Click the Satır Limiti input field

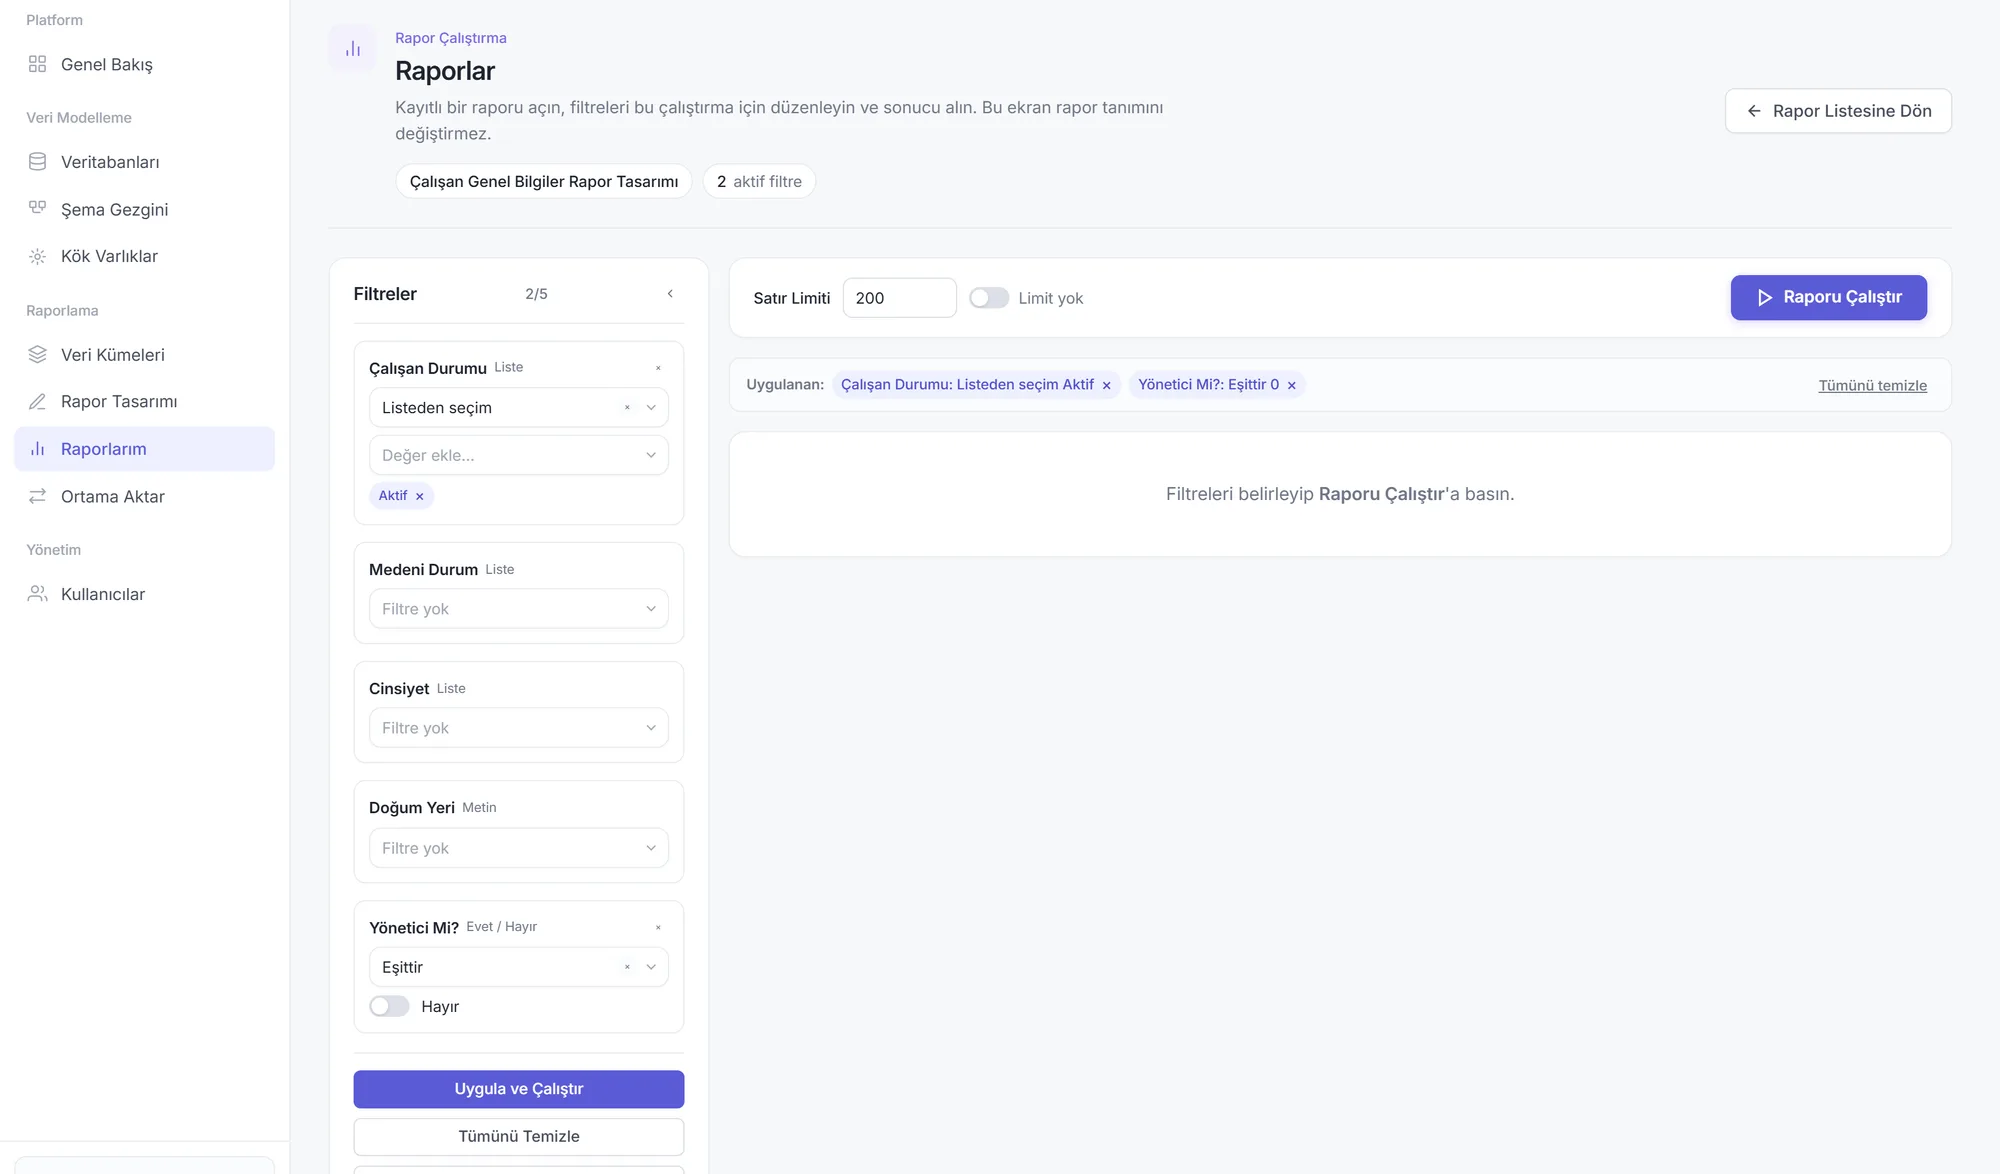point(899,298)
